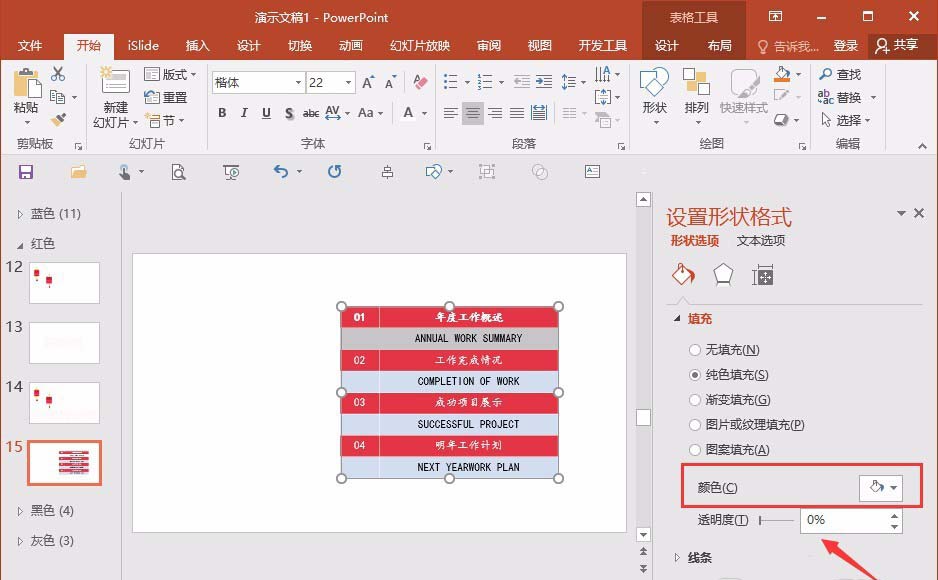938x580 pixels.
Task: Open the 文本选项 tab in Format Shape panel
Action: tap(763, 240)
